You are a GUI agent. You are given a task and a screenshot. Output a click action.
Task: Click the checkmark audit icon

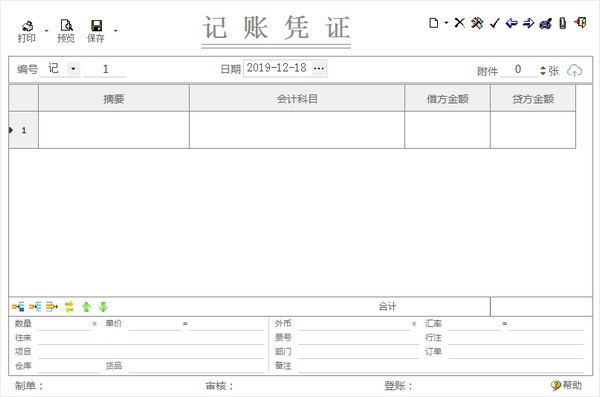click(x=495, y=23)
